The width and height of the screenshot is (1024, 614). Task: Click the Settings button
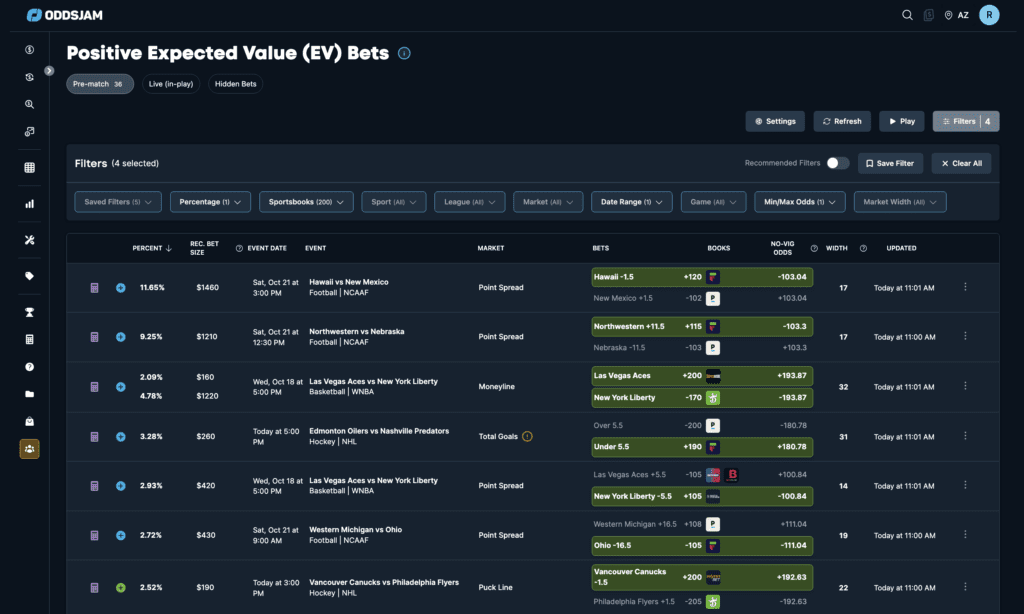(775, 121)
